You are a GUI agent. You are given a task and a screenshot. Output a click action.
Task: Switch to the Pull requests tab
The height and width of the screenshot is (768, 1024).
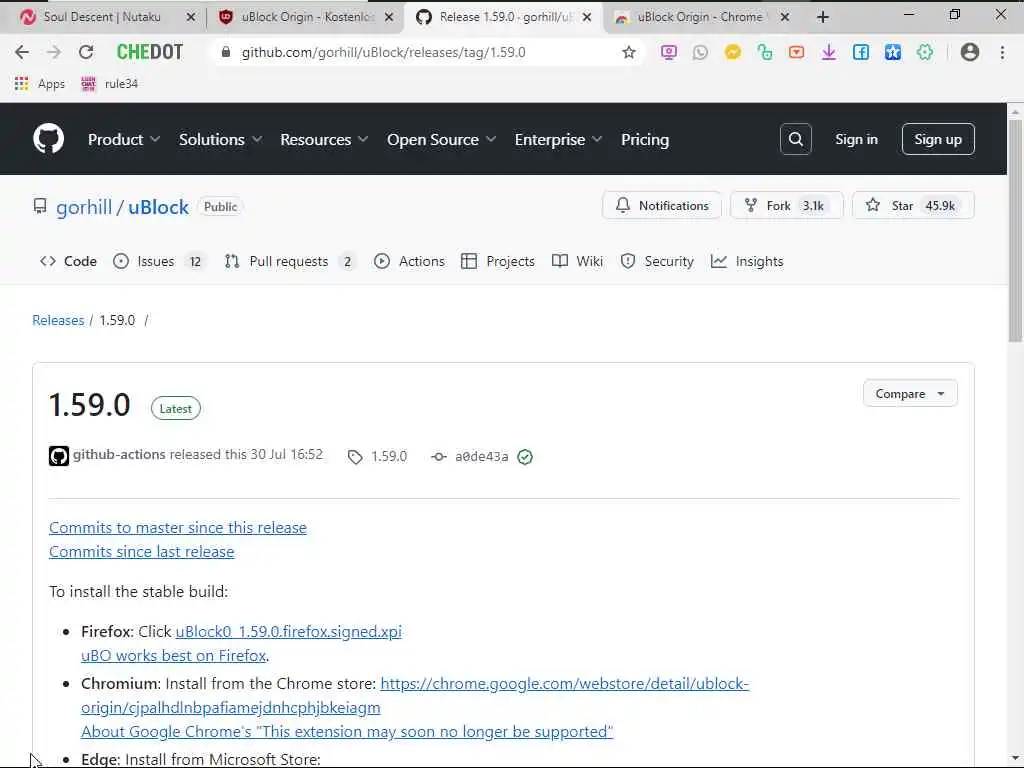[290, 261]
